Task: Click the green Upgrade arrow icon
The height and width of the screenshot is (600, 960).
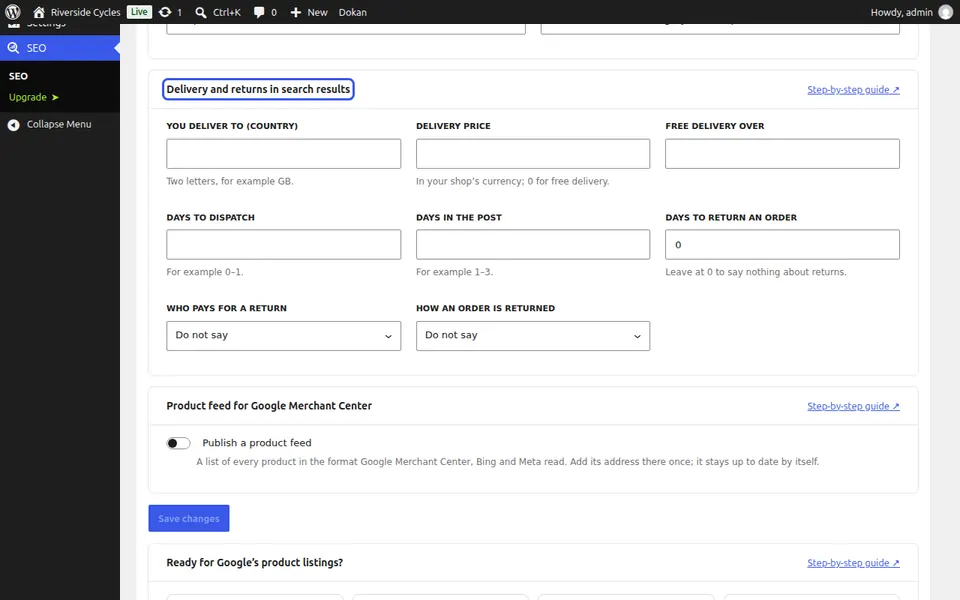Action: [55, 97]
